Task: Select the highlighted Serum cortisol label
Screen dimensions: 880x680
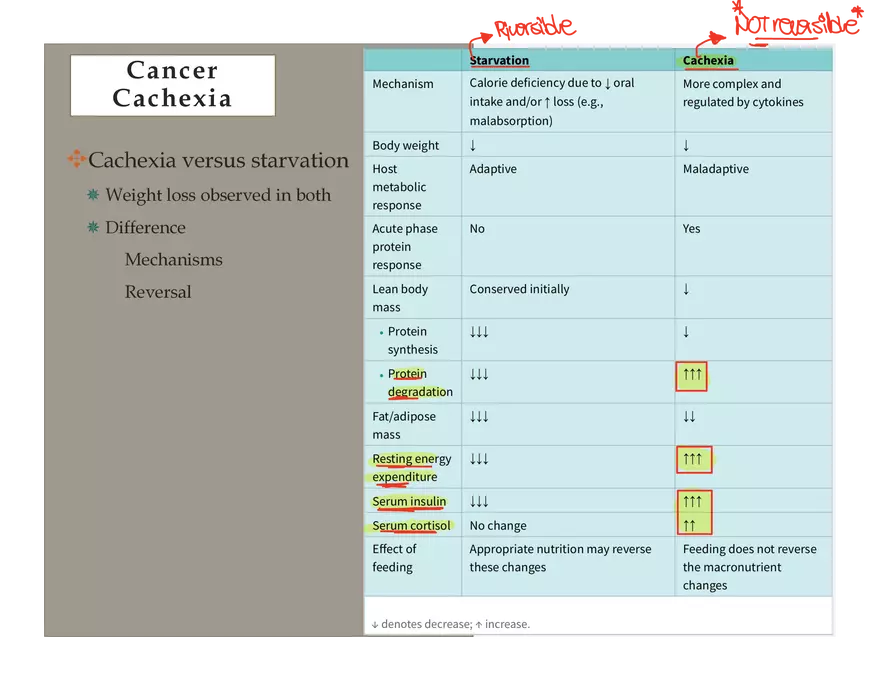Action: (x=412, y=525)
